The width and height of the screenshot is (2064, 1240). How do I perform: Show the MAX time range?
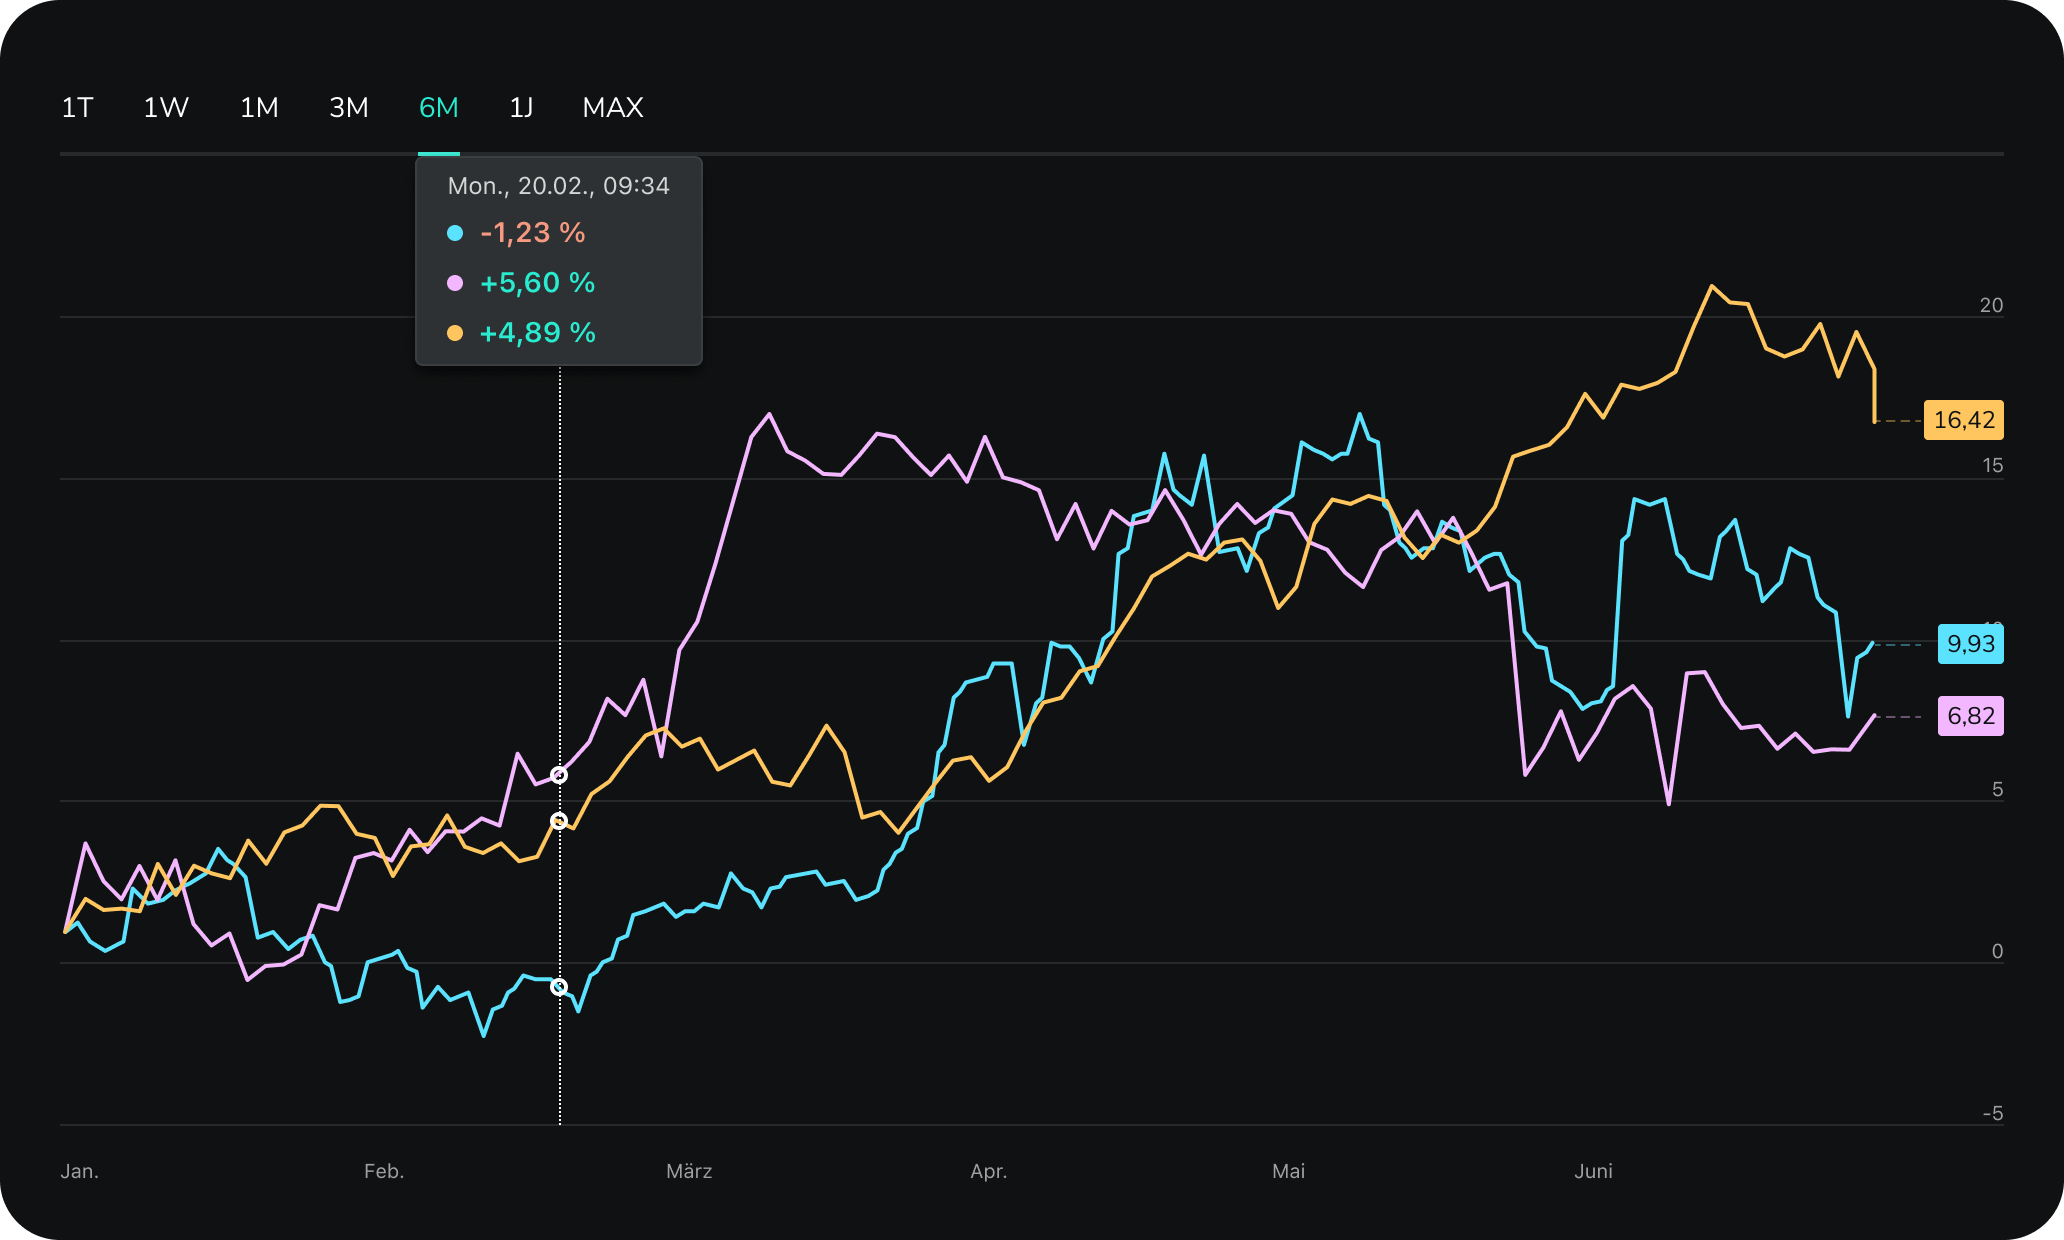click(613, 108)
